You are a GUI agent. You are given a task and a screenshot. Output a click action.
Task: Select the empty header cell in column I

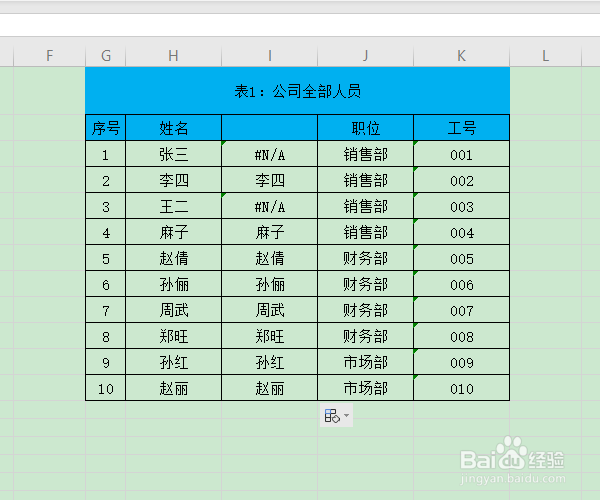(x=270, y=128)
